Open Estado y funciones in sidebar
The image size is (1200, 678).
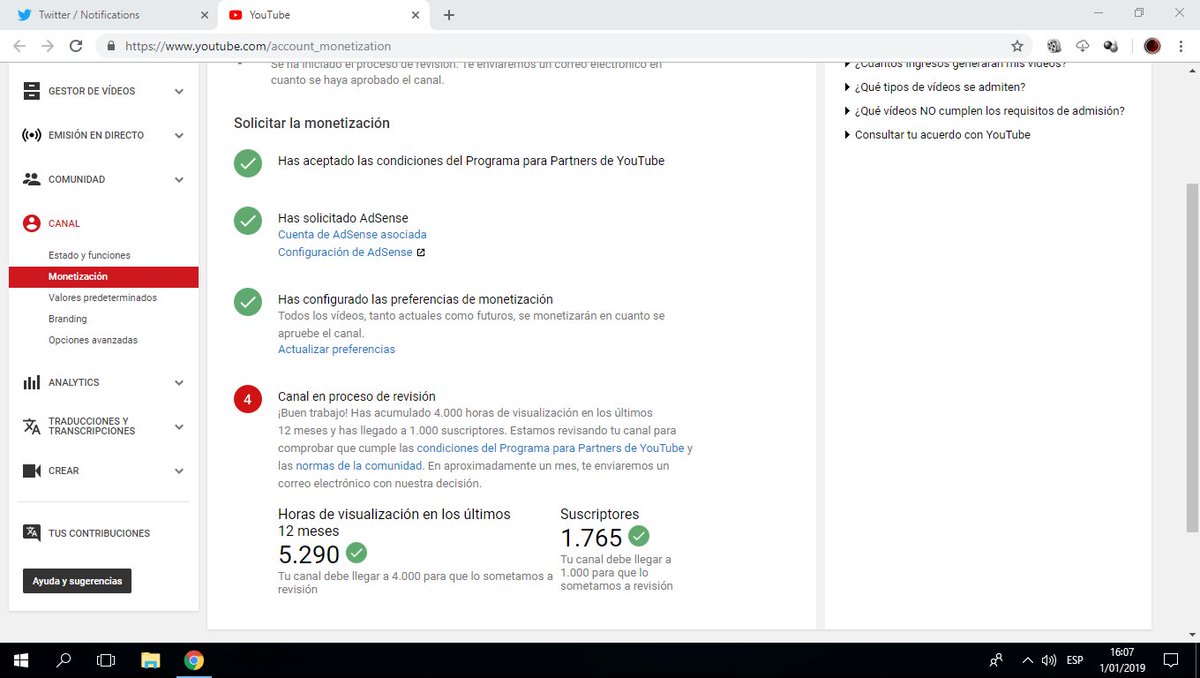(89, 255)
